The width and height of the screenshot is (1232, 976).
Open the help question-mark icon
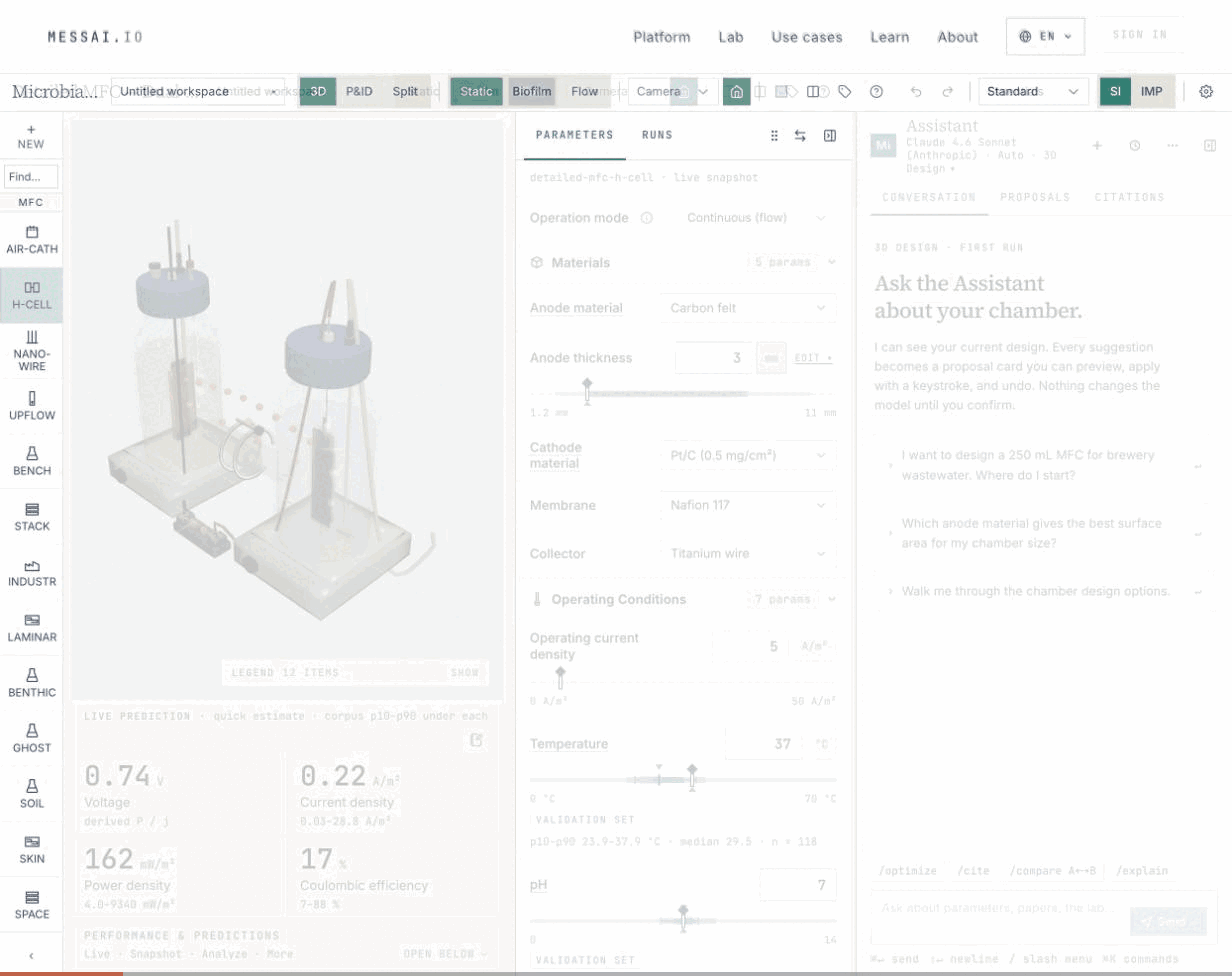877,91
